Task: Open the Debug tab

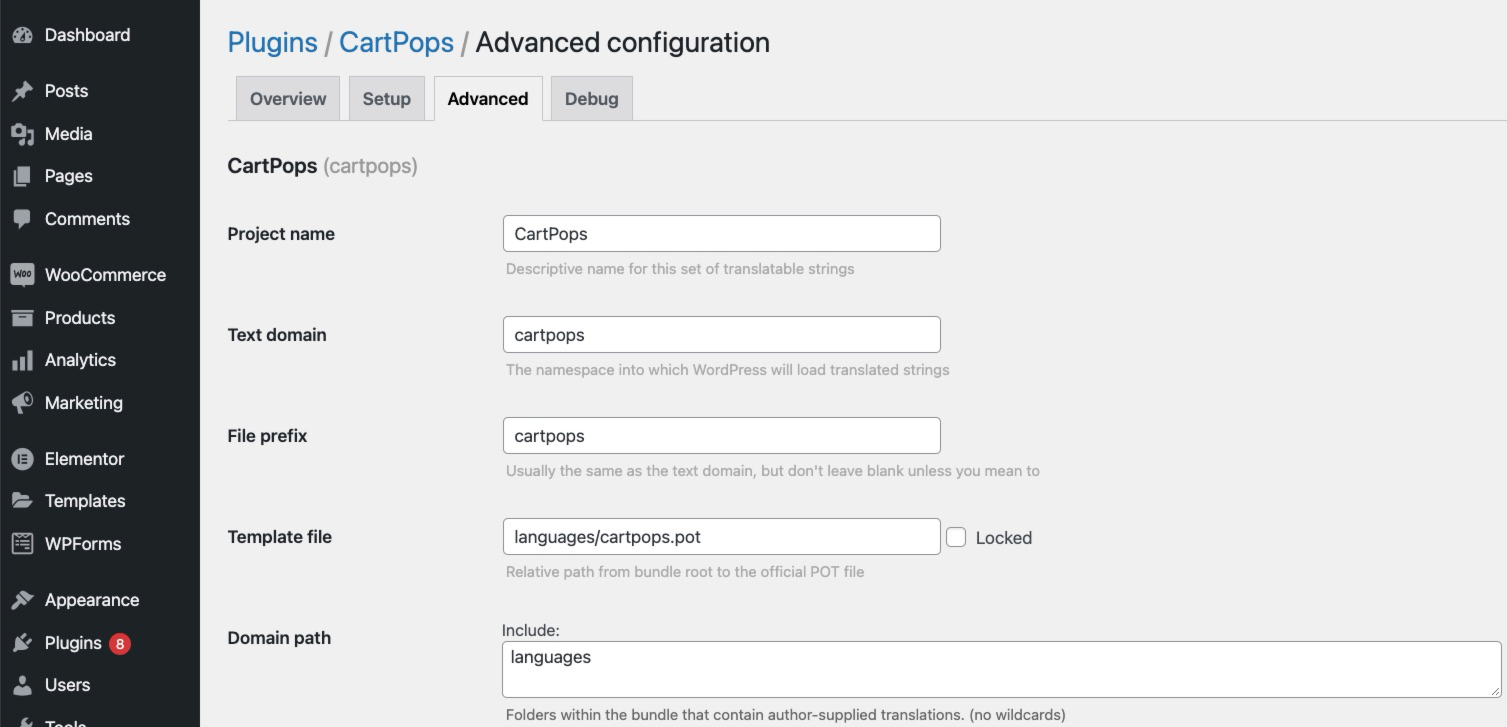Action: click(591, 98)
